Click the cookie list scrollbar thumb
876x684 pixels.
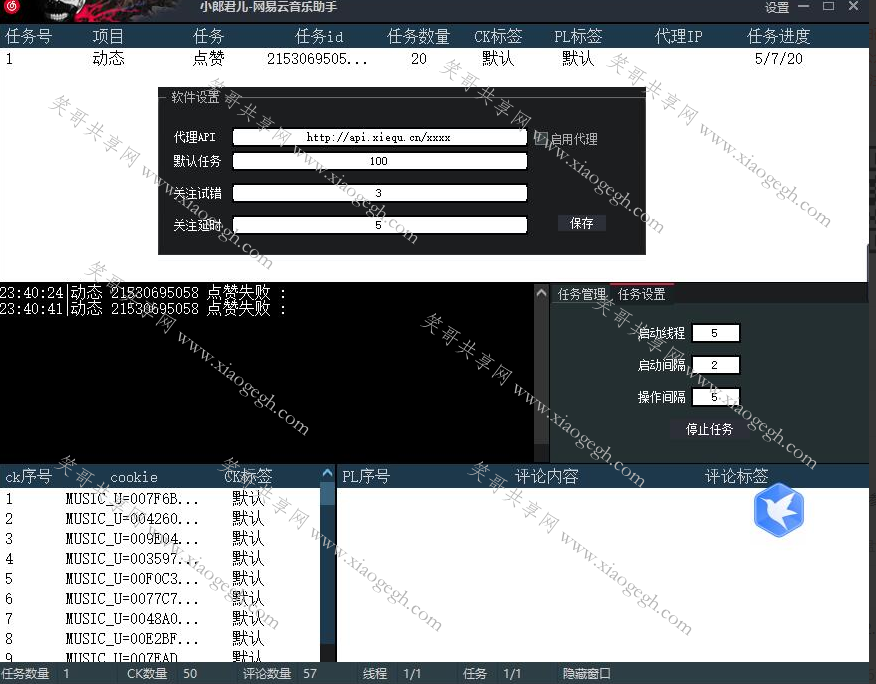328,493
